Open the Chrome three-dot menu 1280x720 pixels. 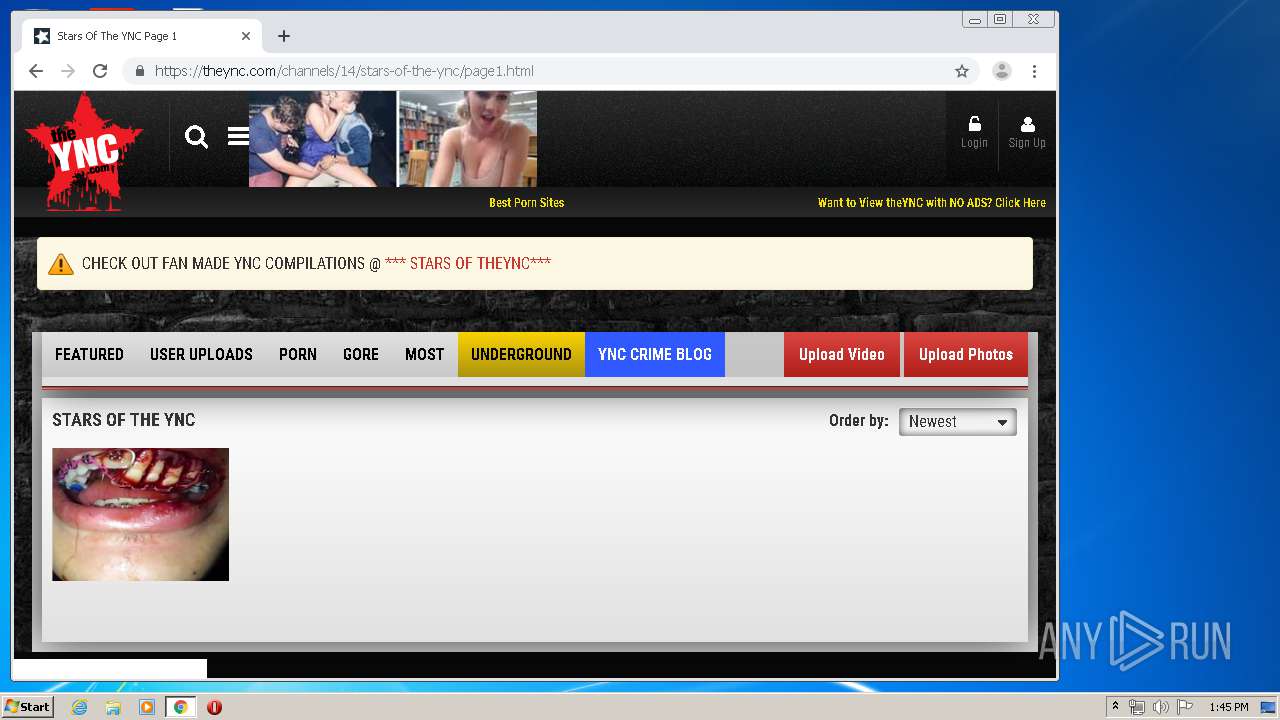(x=1034, y=71)
